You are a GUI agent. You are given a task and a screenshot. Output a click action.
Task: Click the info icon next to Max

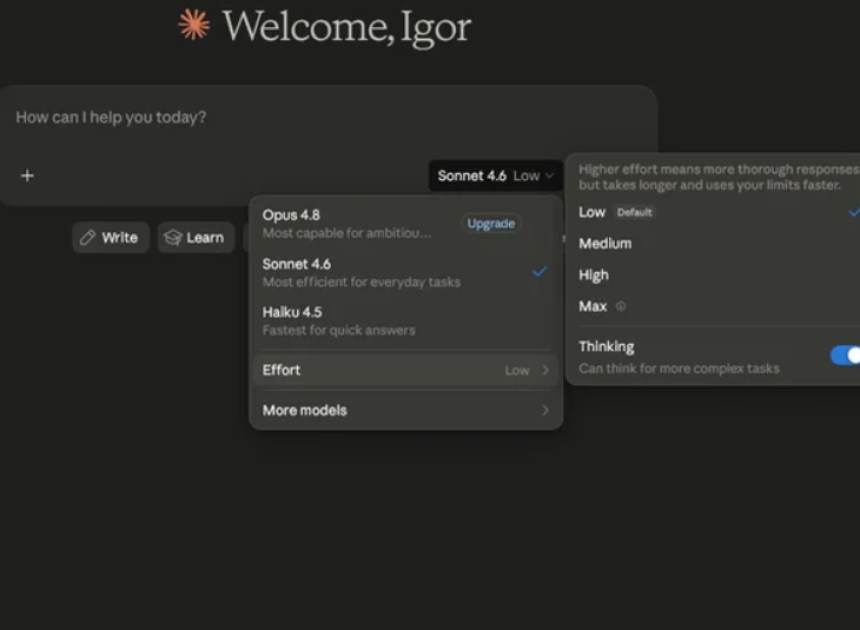point(620,306)
